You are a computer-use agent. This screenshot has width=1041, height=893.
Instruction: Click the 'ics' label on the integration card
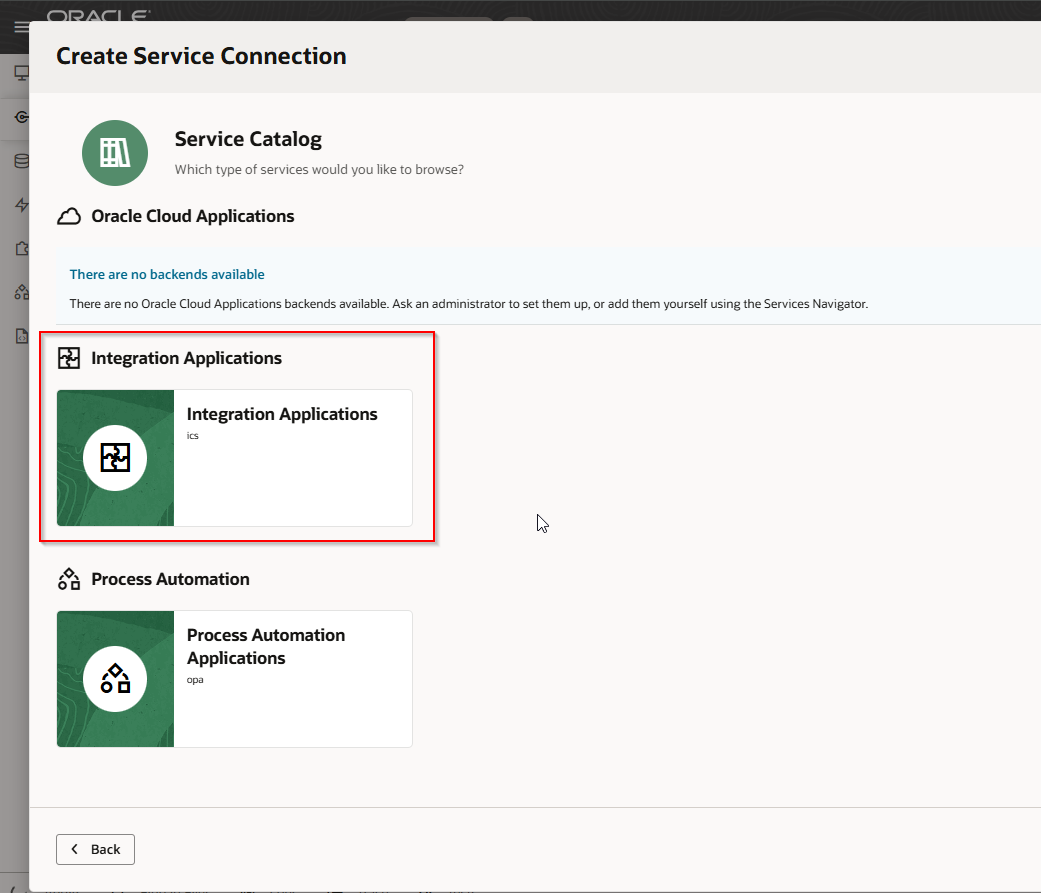tap(193, 436)
